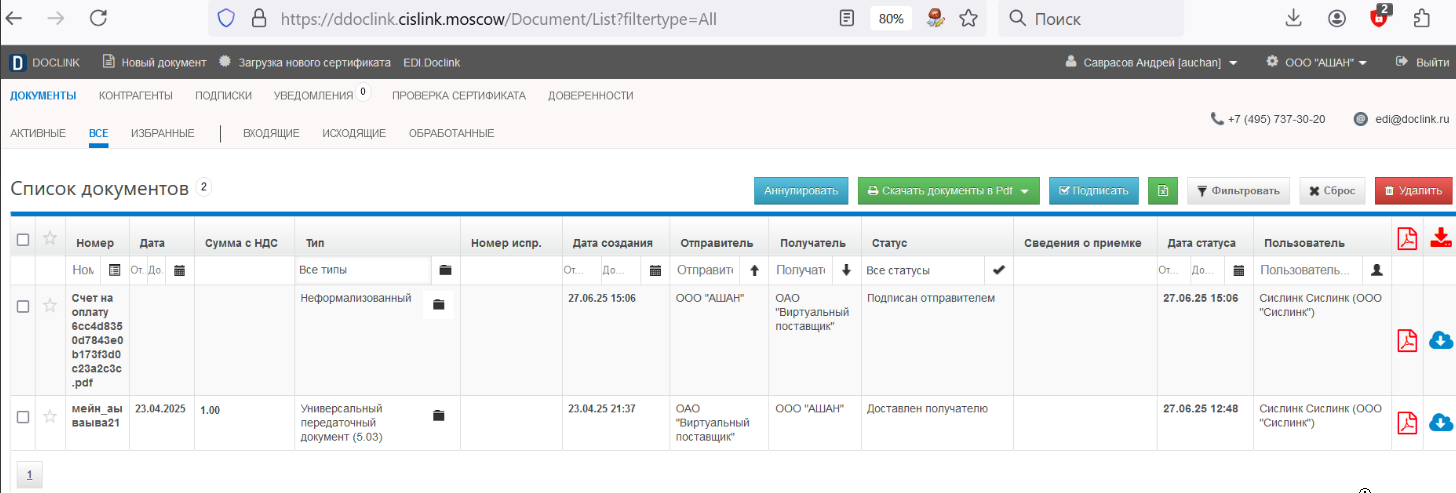The width and height of the screenshot is (1456, 493).
Task: Click the PDF icon in the table header
Action: pos(1407,240)
